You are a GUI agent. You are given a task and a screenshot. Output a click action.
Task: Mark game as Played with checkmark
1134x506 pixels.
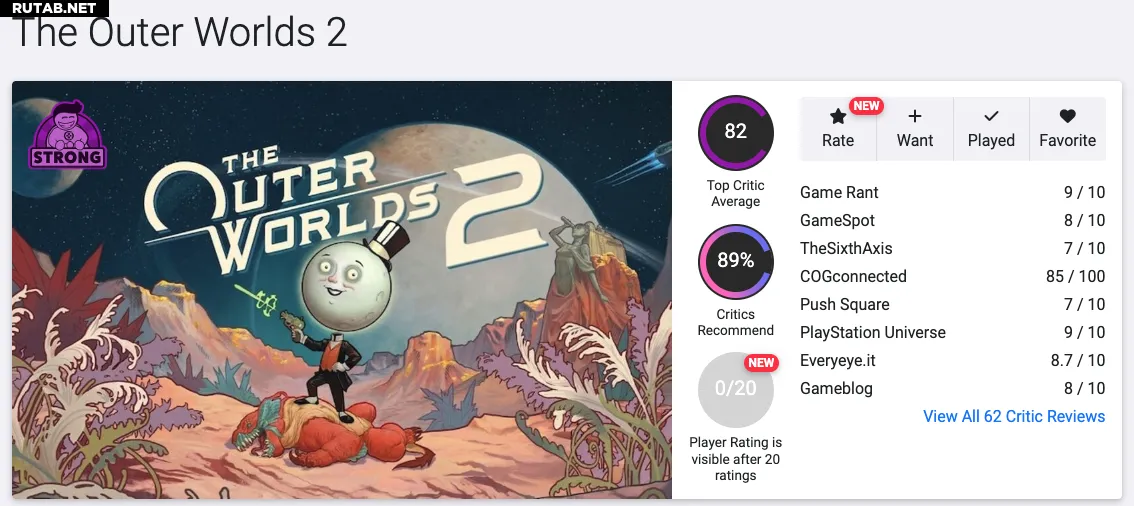tap(991, 117)
